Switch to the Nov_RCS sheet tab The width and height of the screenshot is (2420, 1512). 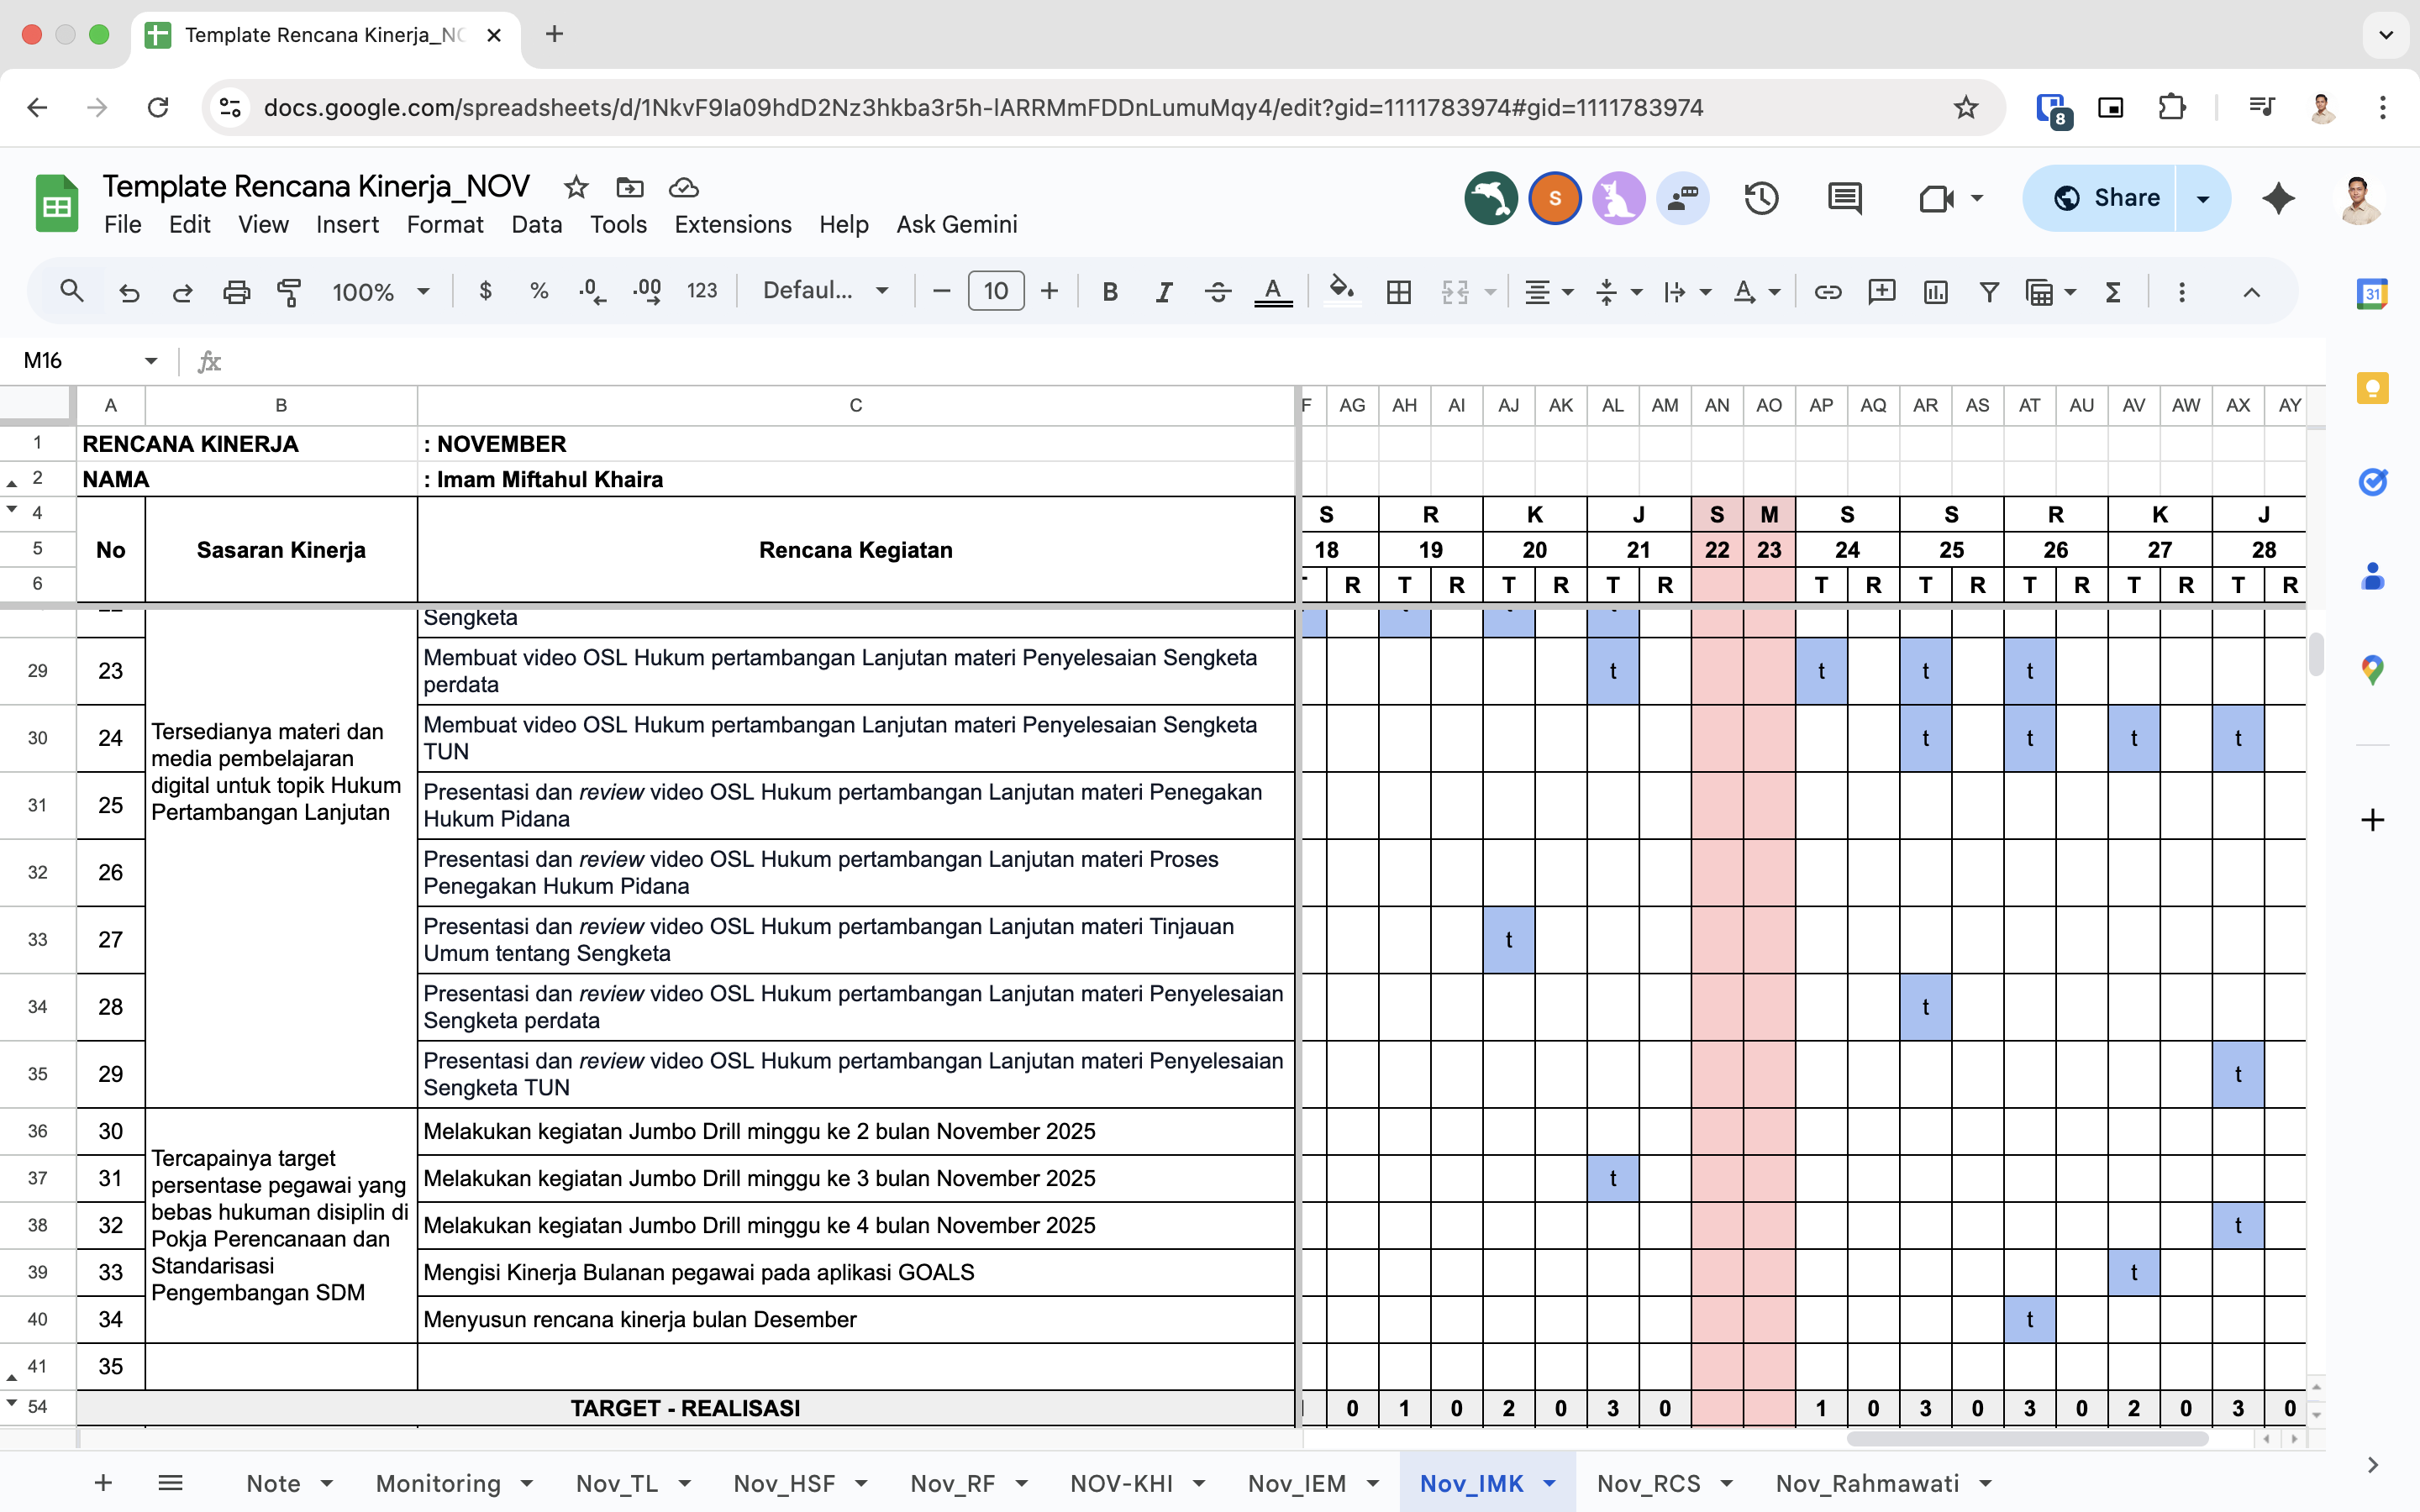(1648, 1483)
